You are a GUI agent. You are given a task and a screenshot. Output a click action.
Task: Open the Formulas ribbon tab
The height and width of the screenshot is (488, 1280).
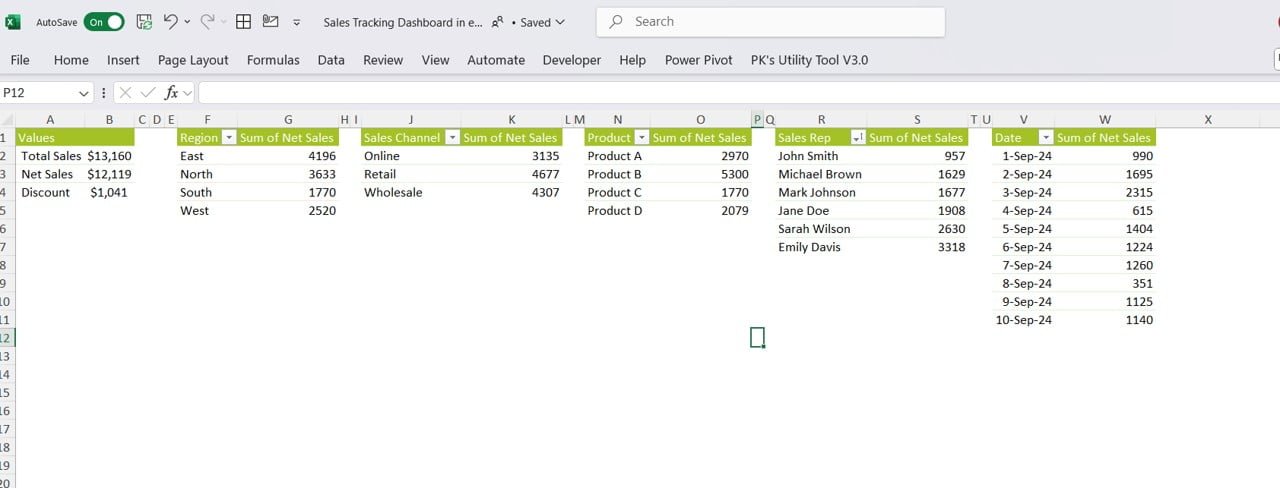[x=273, y=60]
